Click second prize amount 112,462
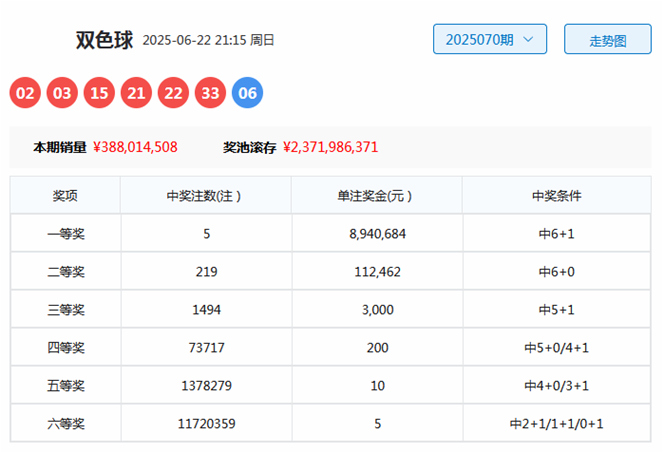 click(x=377, y=272)
